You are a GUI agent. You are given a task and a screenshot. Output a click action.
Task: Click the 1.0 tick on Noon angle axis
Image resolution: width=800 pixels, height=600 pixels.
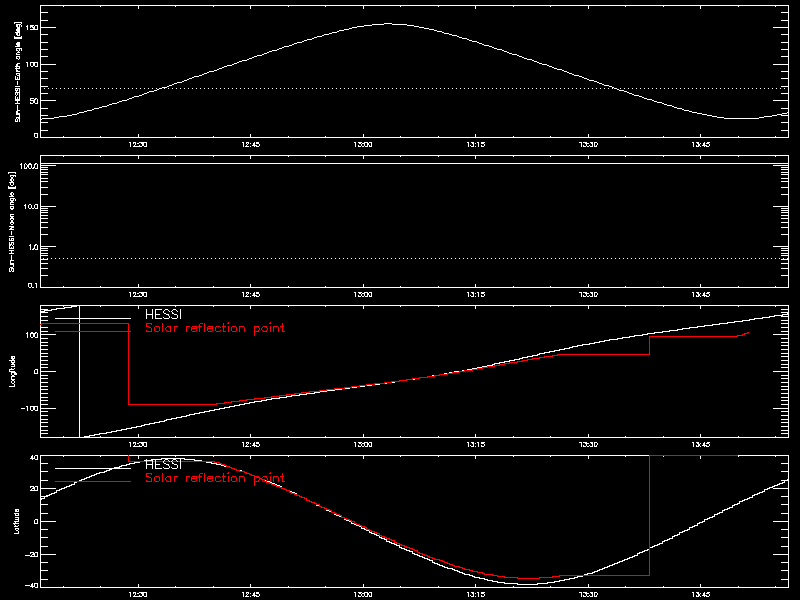[33, 247]
